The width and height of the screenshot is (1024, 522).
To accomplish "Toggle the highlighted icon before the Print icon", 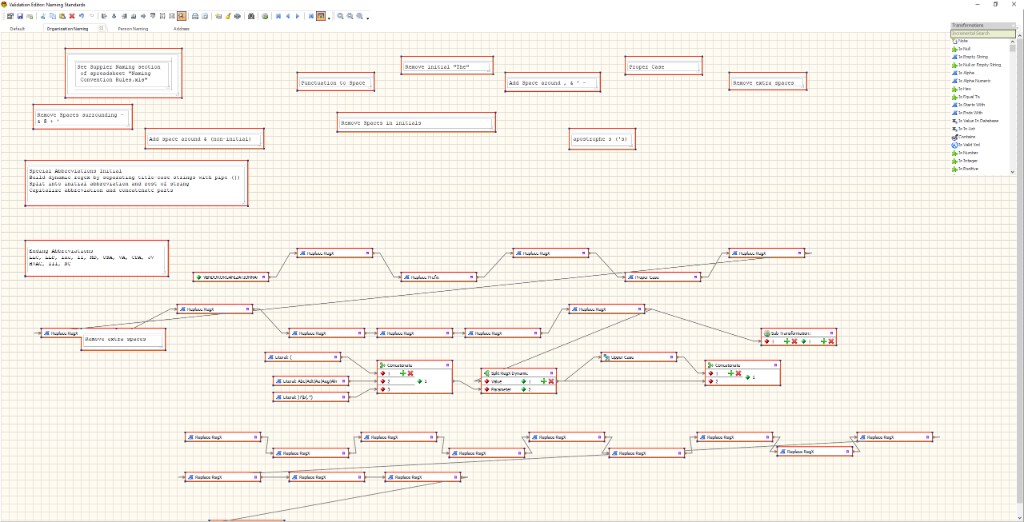I will click(181, 16).
